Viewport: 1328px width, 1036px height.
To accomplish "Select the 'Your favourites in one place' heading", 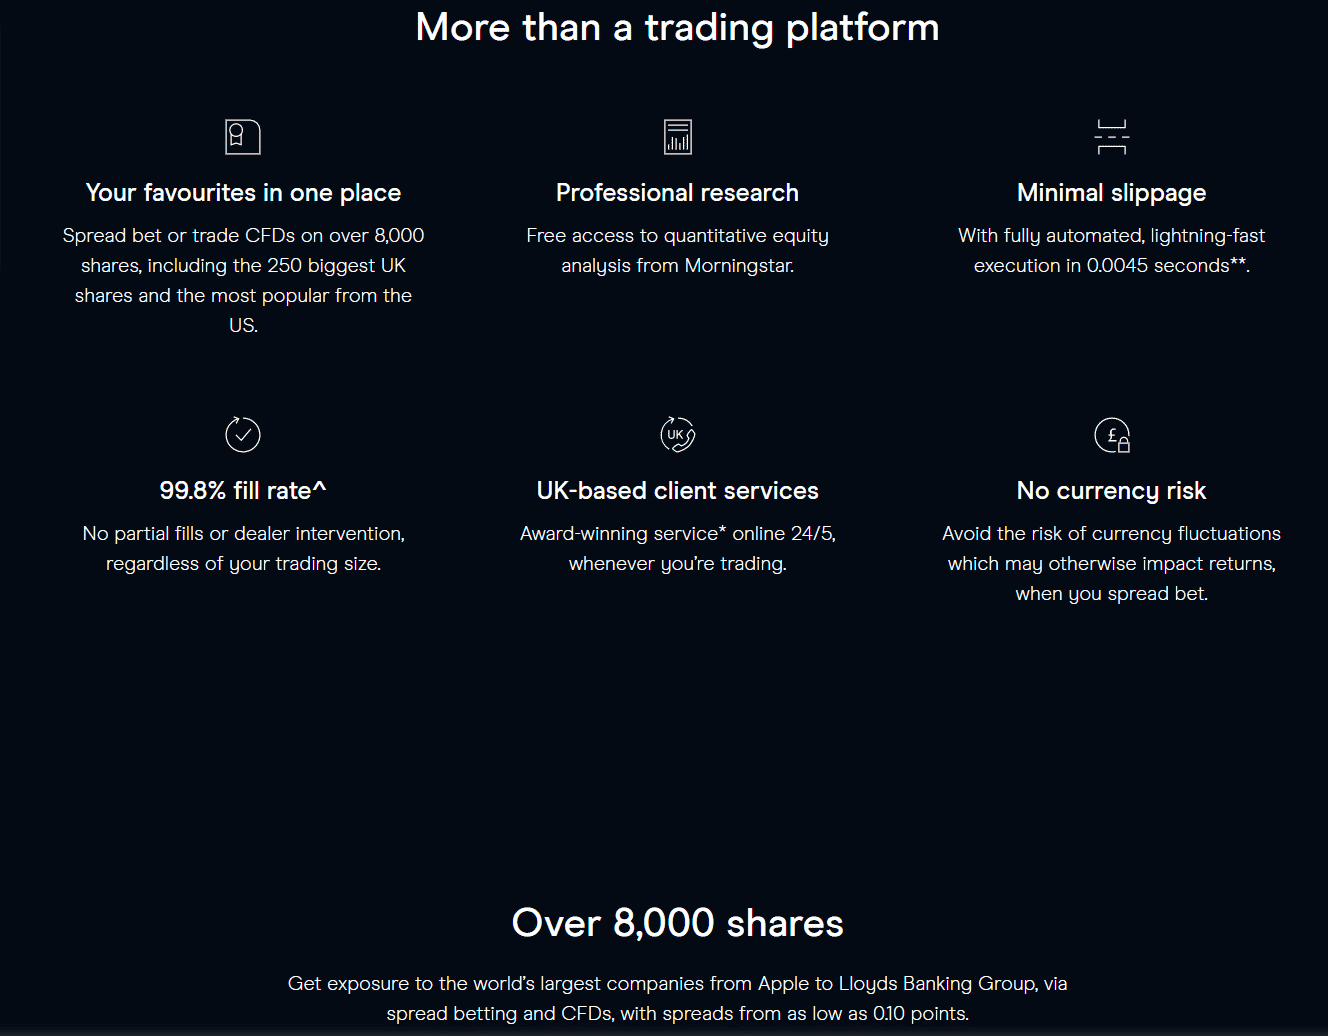I will 243,192.
